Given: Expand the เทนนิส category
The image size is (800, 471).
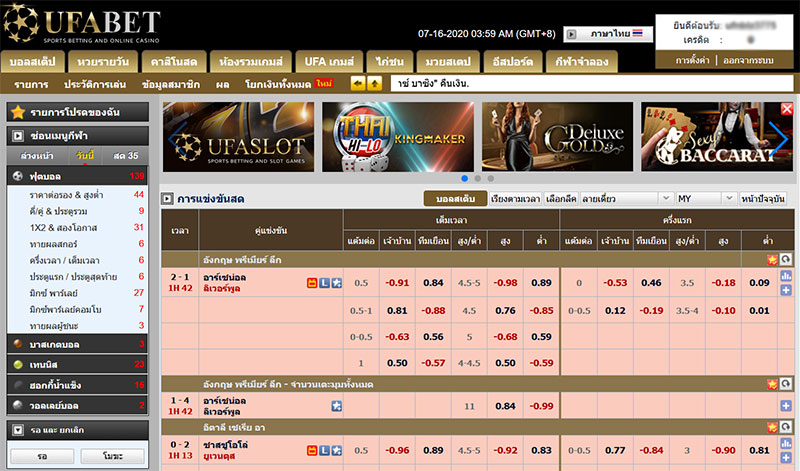Looking at the screenshot, I should point(78,365).
